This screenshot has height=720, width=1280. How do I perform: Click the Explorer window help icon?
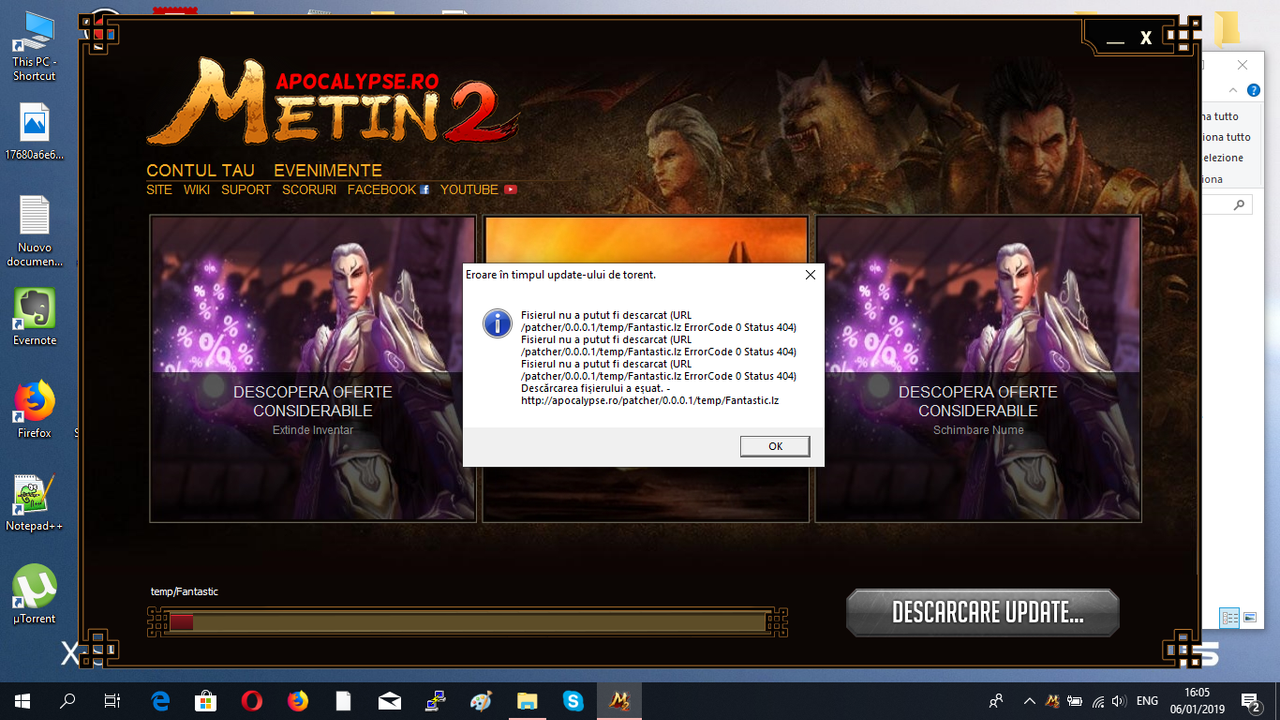(1251, 89)
